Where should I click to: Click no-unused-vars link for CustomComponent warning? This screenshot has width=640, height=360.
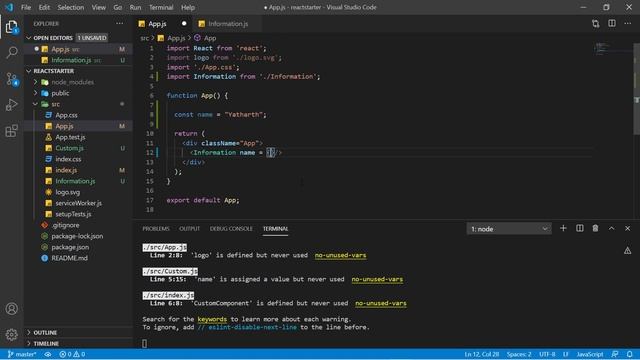(x=380, y=303)
